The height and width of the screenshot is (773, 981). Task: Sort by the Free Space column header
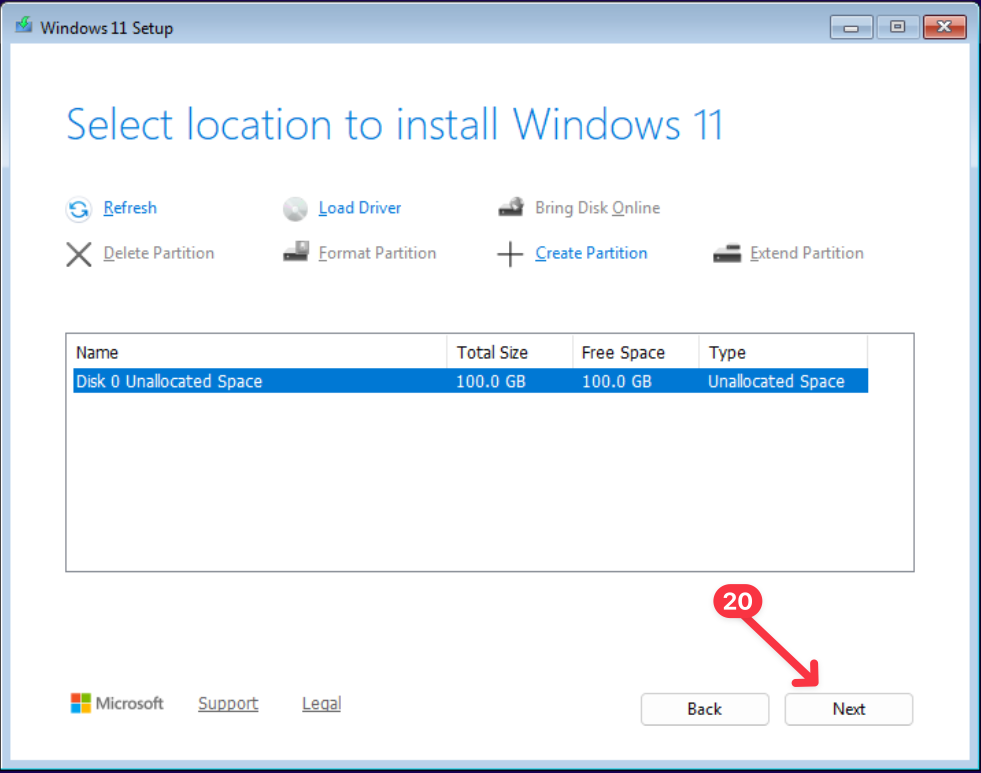(x=635, y=352)
